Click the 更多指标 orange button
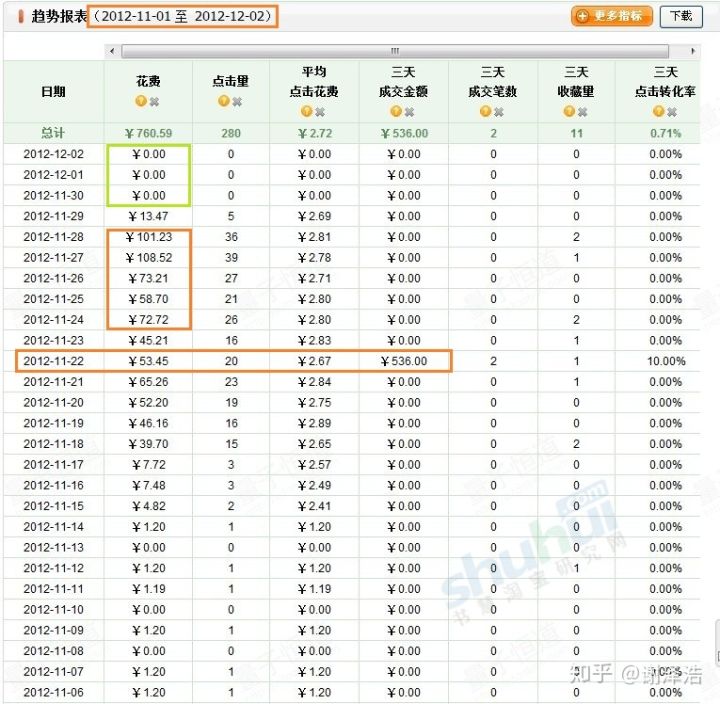720x704 pixels. point(611,16)
